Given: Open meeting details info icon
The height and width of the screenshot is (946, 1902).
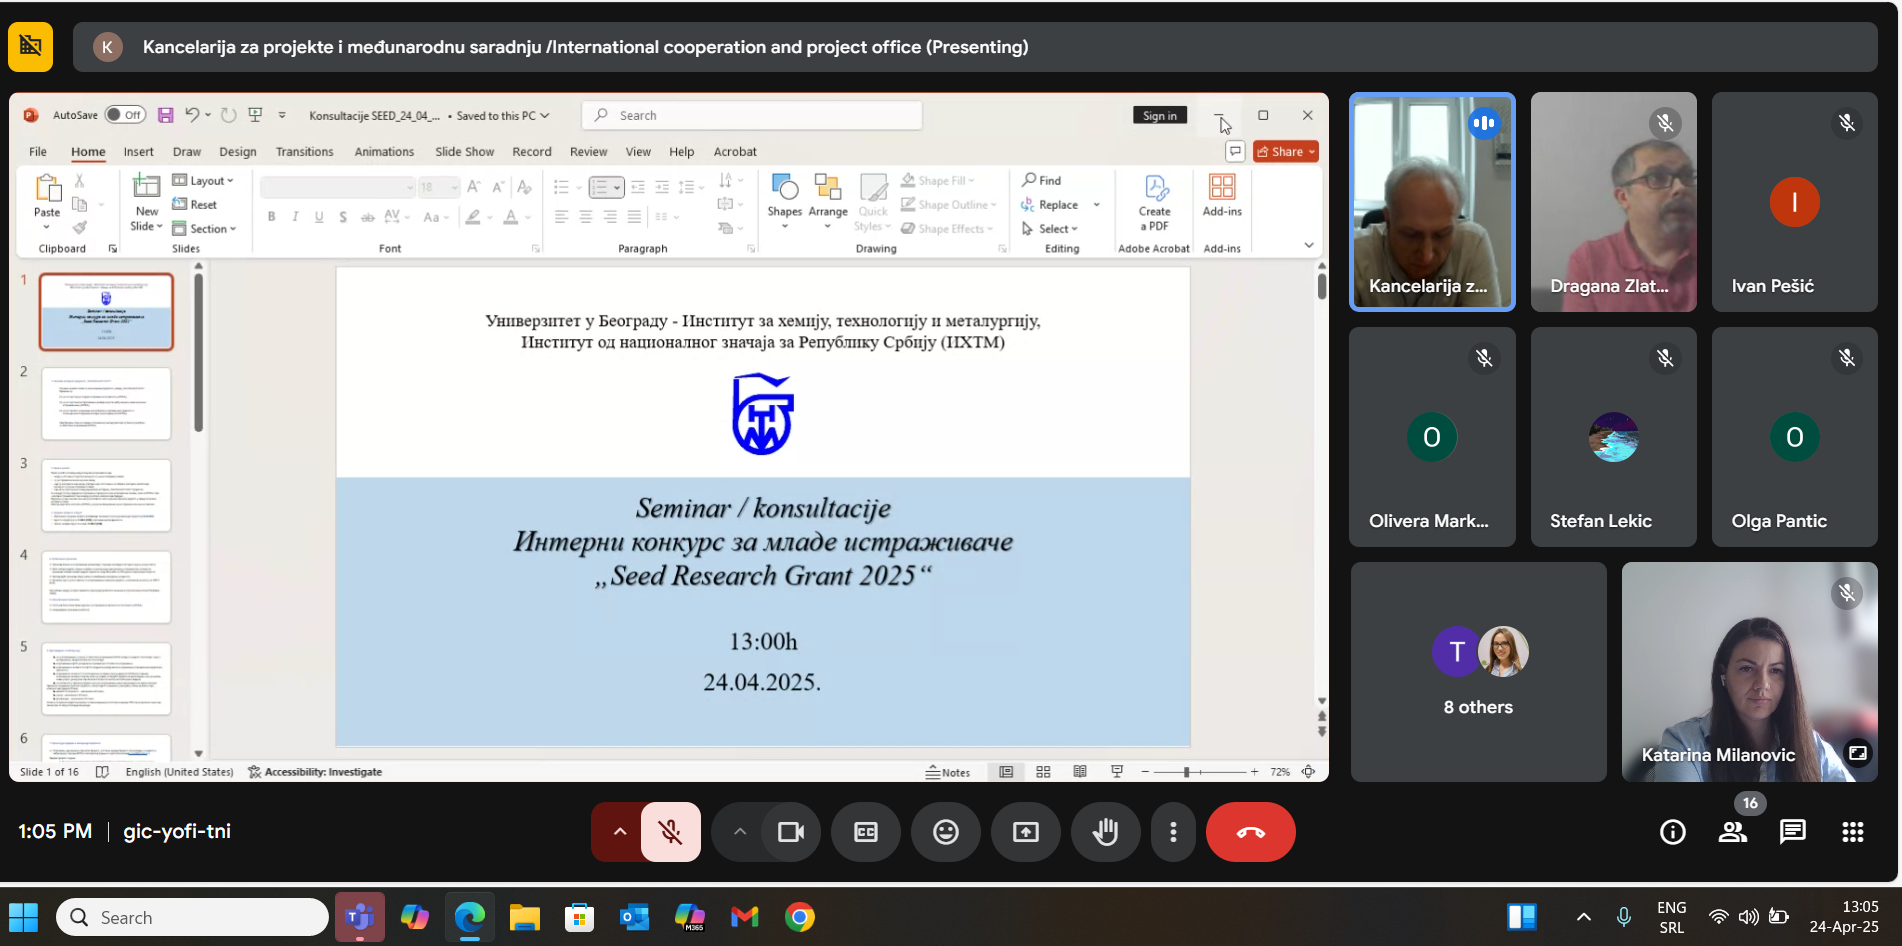Looking at the screenshot, I should 1672,832.
